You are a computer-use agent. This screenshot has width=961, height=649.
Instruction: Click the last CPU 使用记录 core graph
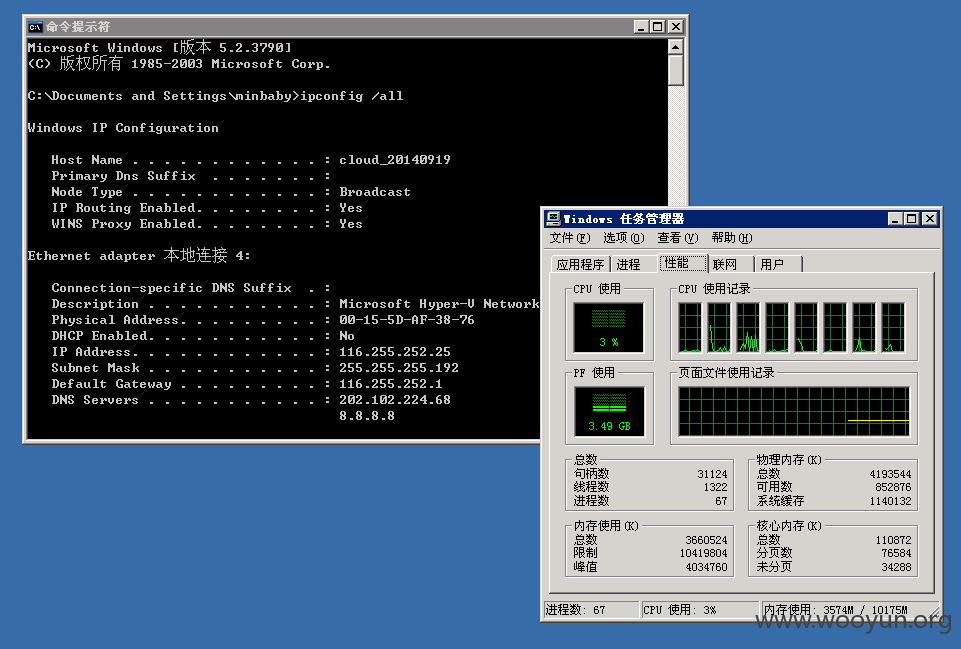click(x=893, y=327)
